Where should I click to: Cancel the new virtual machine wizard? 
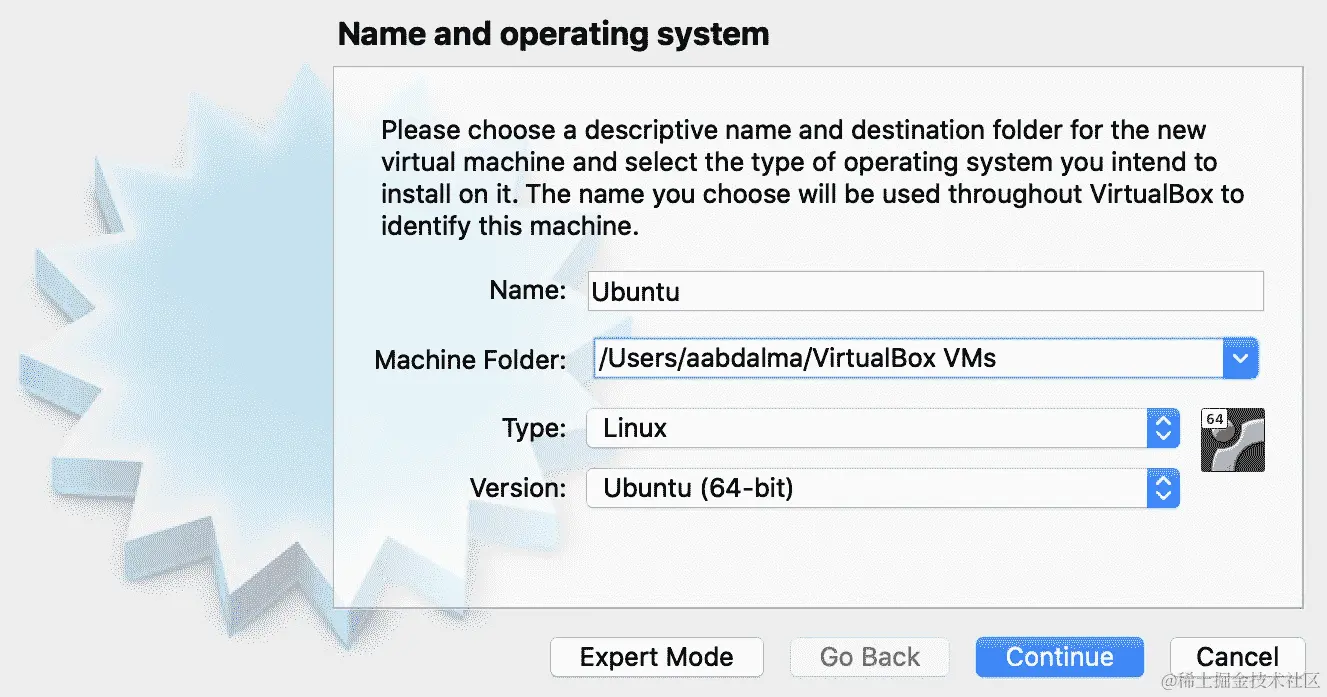1238,657
